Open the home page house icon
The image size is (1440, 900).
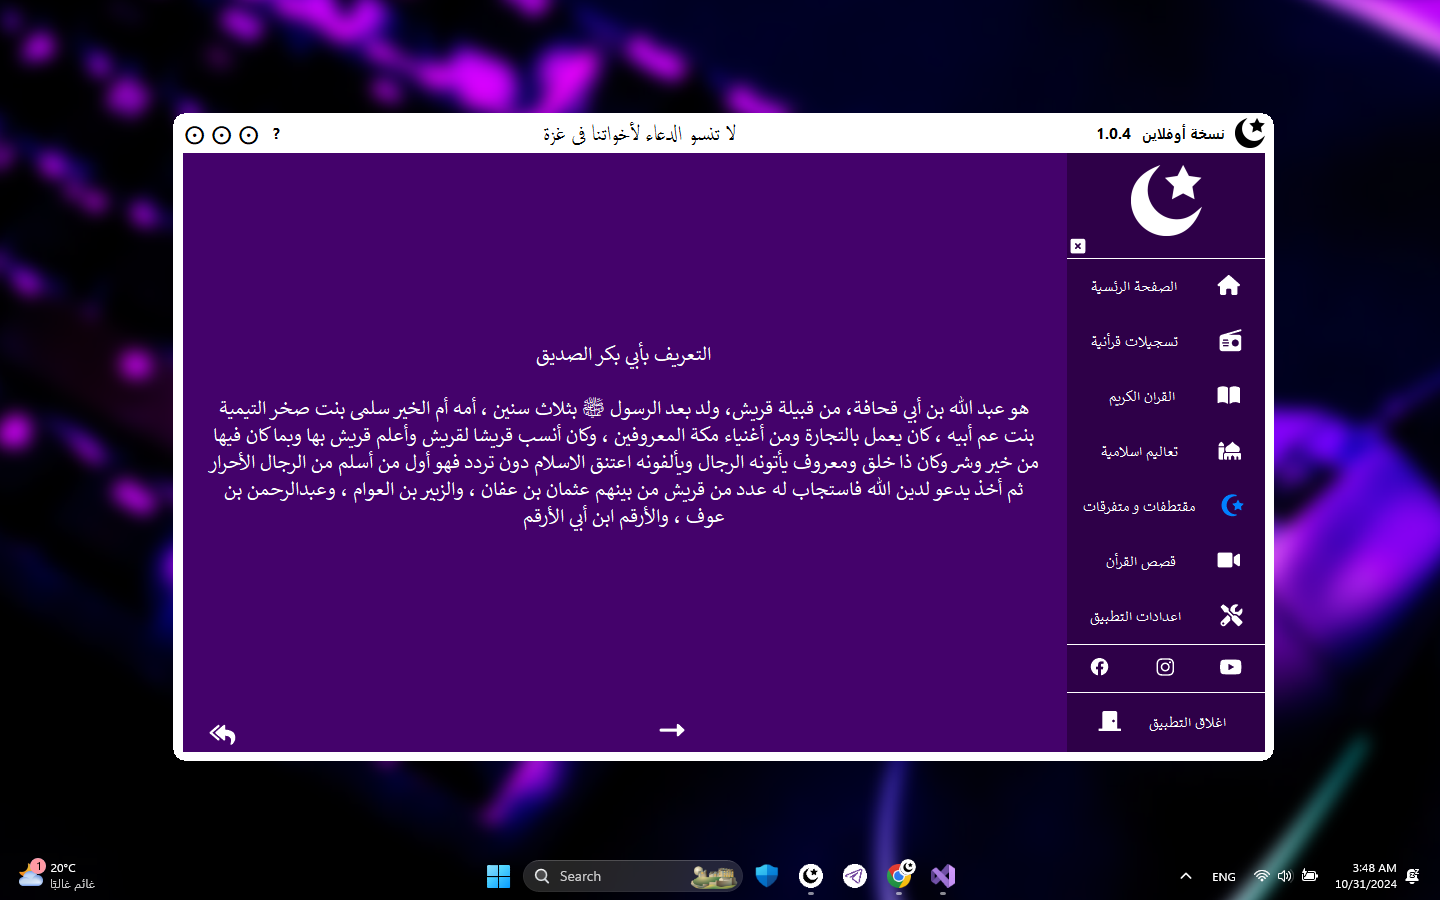pyautogui.click(x=1229, y=286)
